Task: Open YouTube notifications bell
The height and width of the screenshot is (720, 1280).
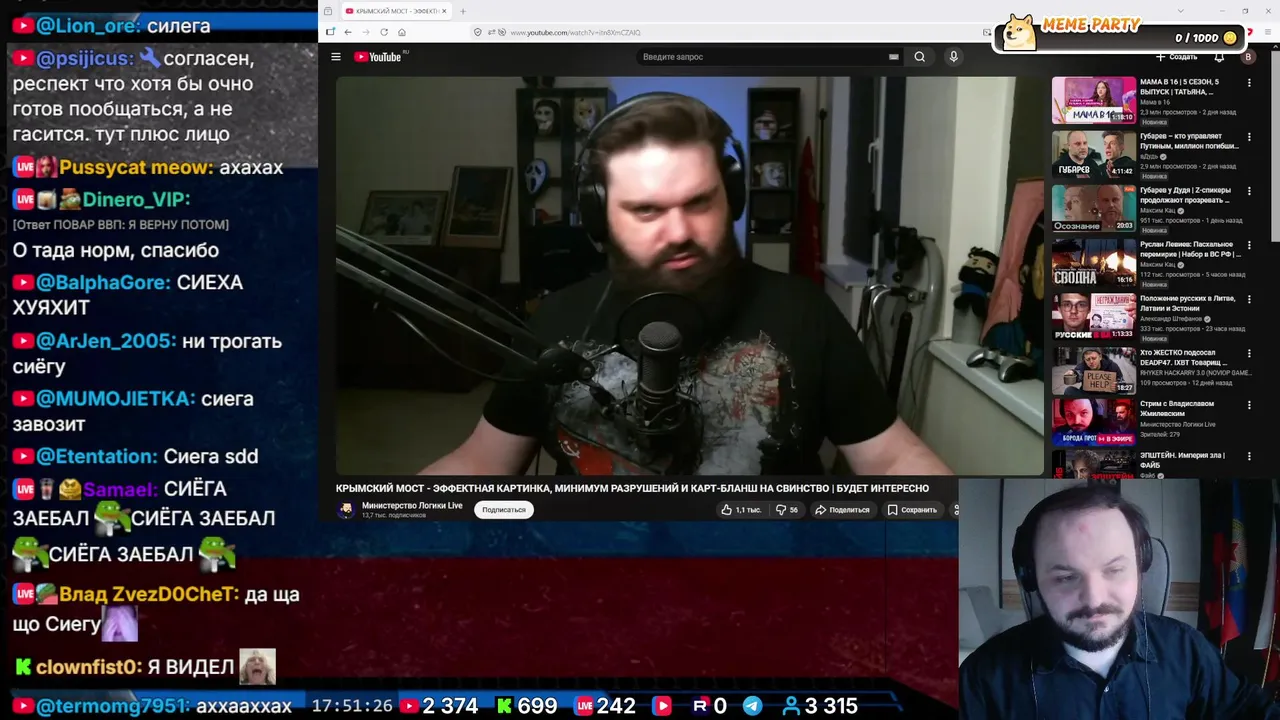Action: coord(1219,57)
